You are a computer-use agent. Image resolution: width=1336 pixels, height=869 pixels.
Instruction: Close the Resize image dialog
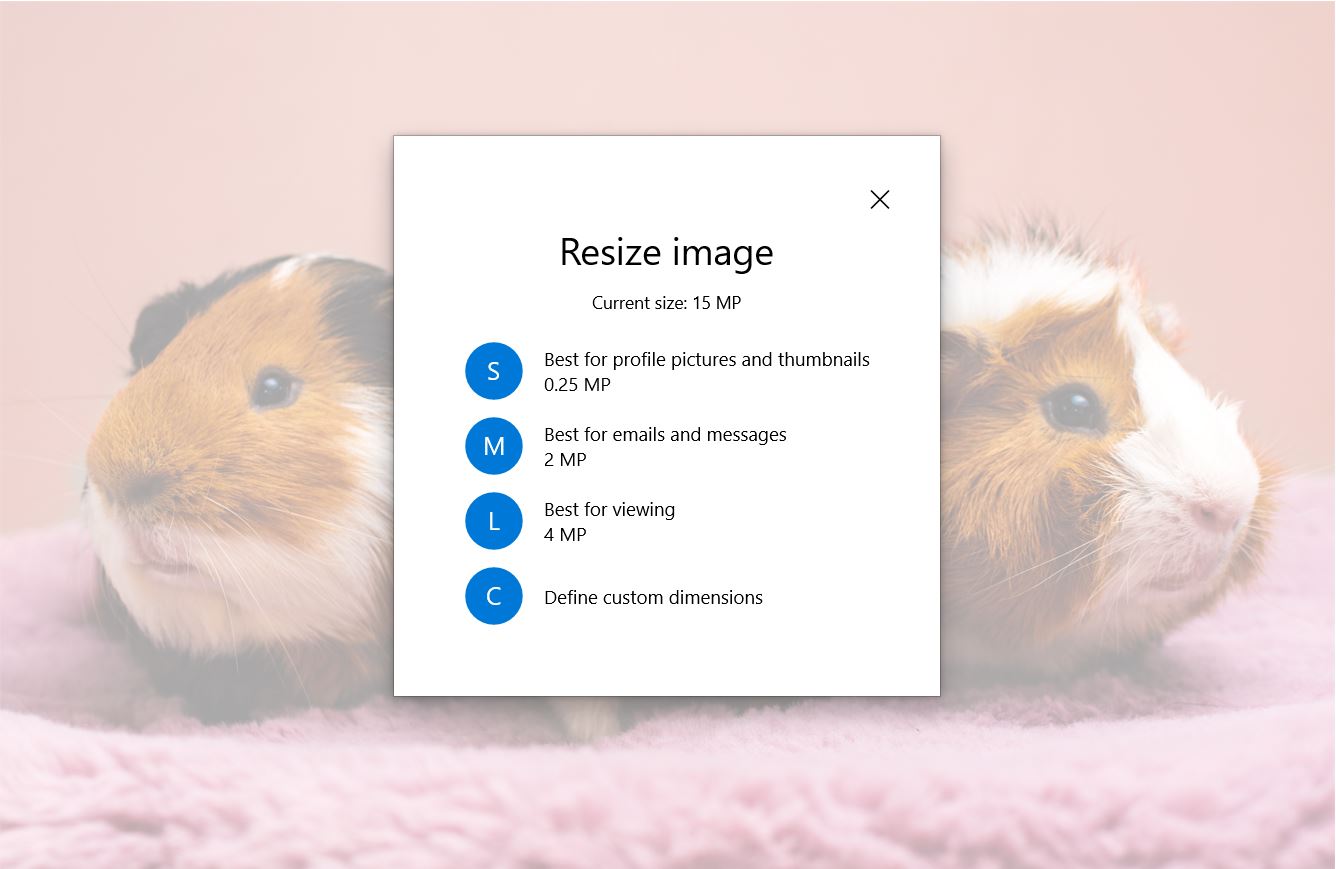(879, 199)
